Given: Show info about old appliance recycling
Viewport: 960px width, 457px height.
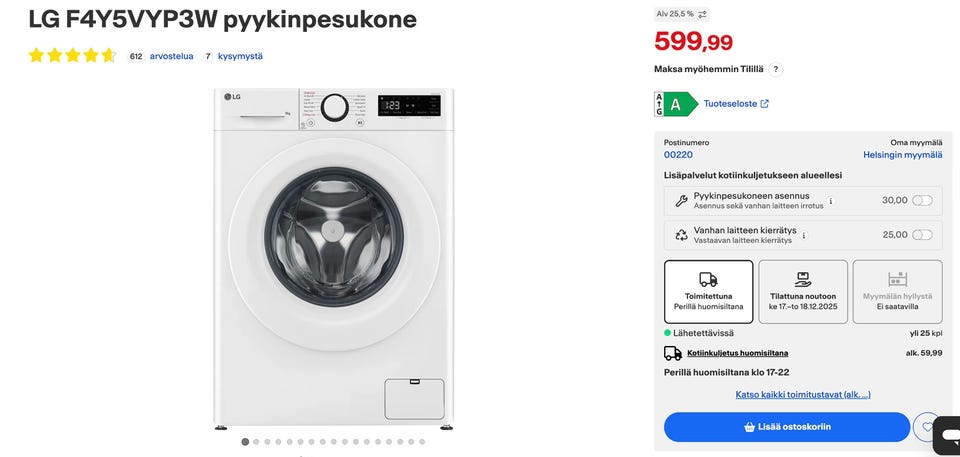Looking at the screenshot, I should point(804,235).
